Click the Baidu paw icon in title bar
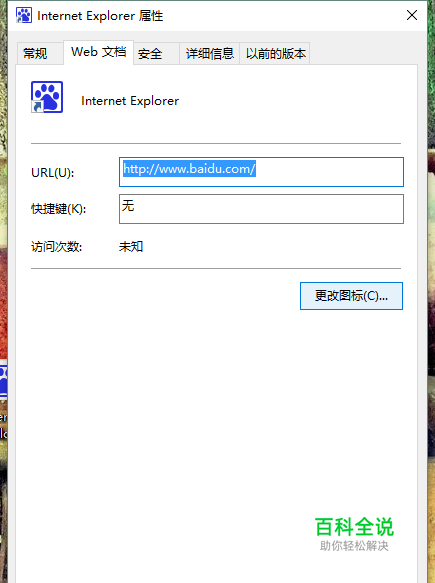Viewport: 435px width, 583px height. point(24,15)
